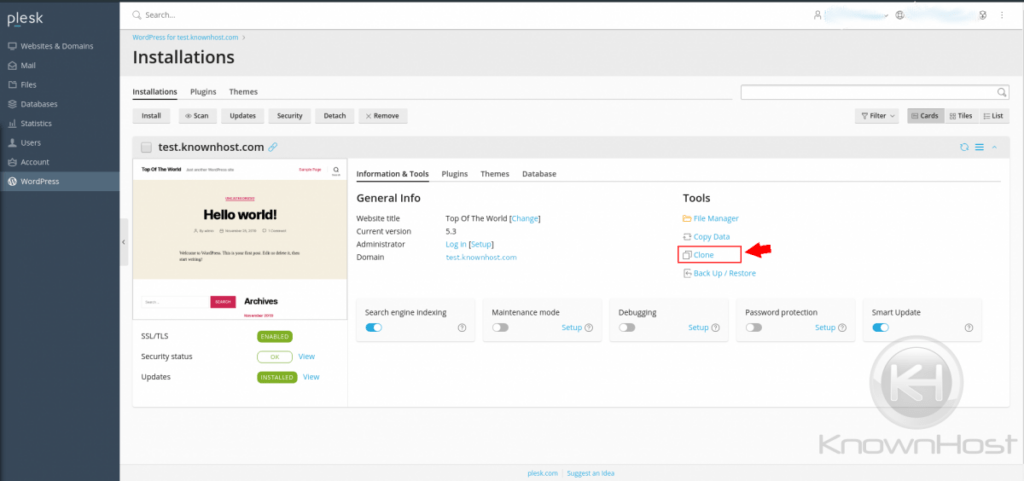The width and height of the screenshot is (1024, 481).
Task: Switch to Tiles view
Action: pos(961,116)
